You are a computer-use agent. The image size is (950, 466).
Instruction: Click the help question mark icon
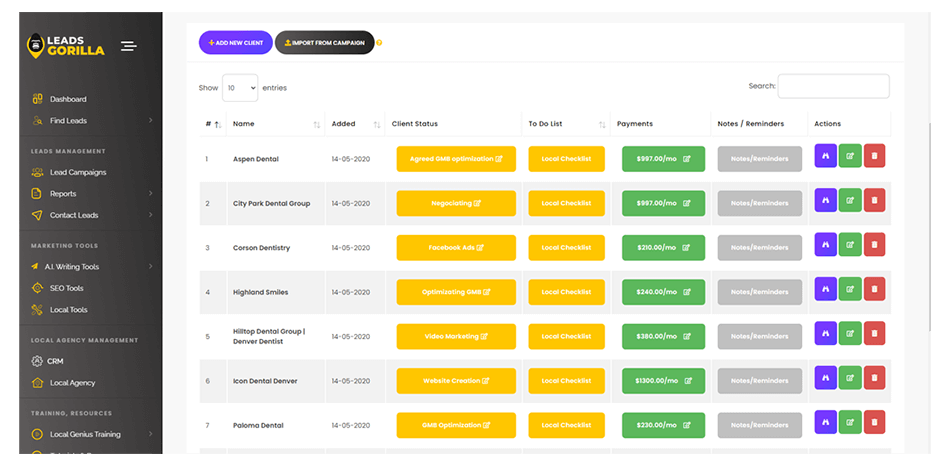(379, 43)
